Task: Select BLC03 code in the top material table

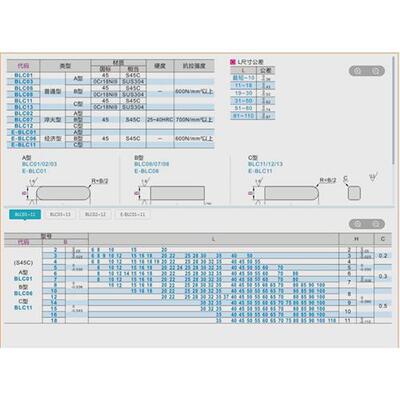Action: click(24, 82)
